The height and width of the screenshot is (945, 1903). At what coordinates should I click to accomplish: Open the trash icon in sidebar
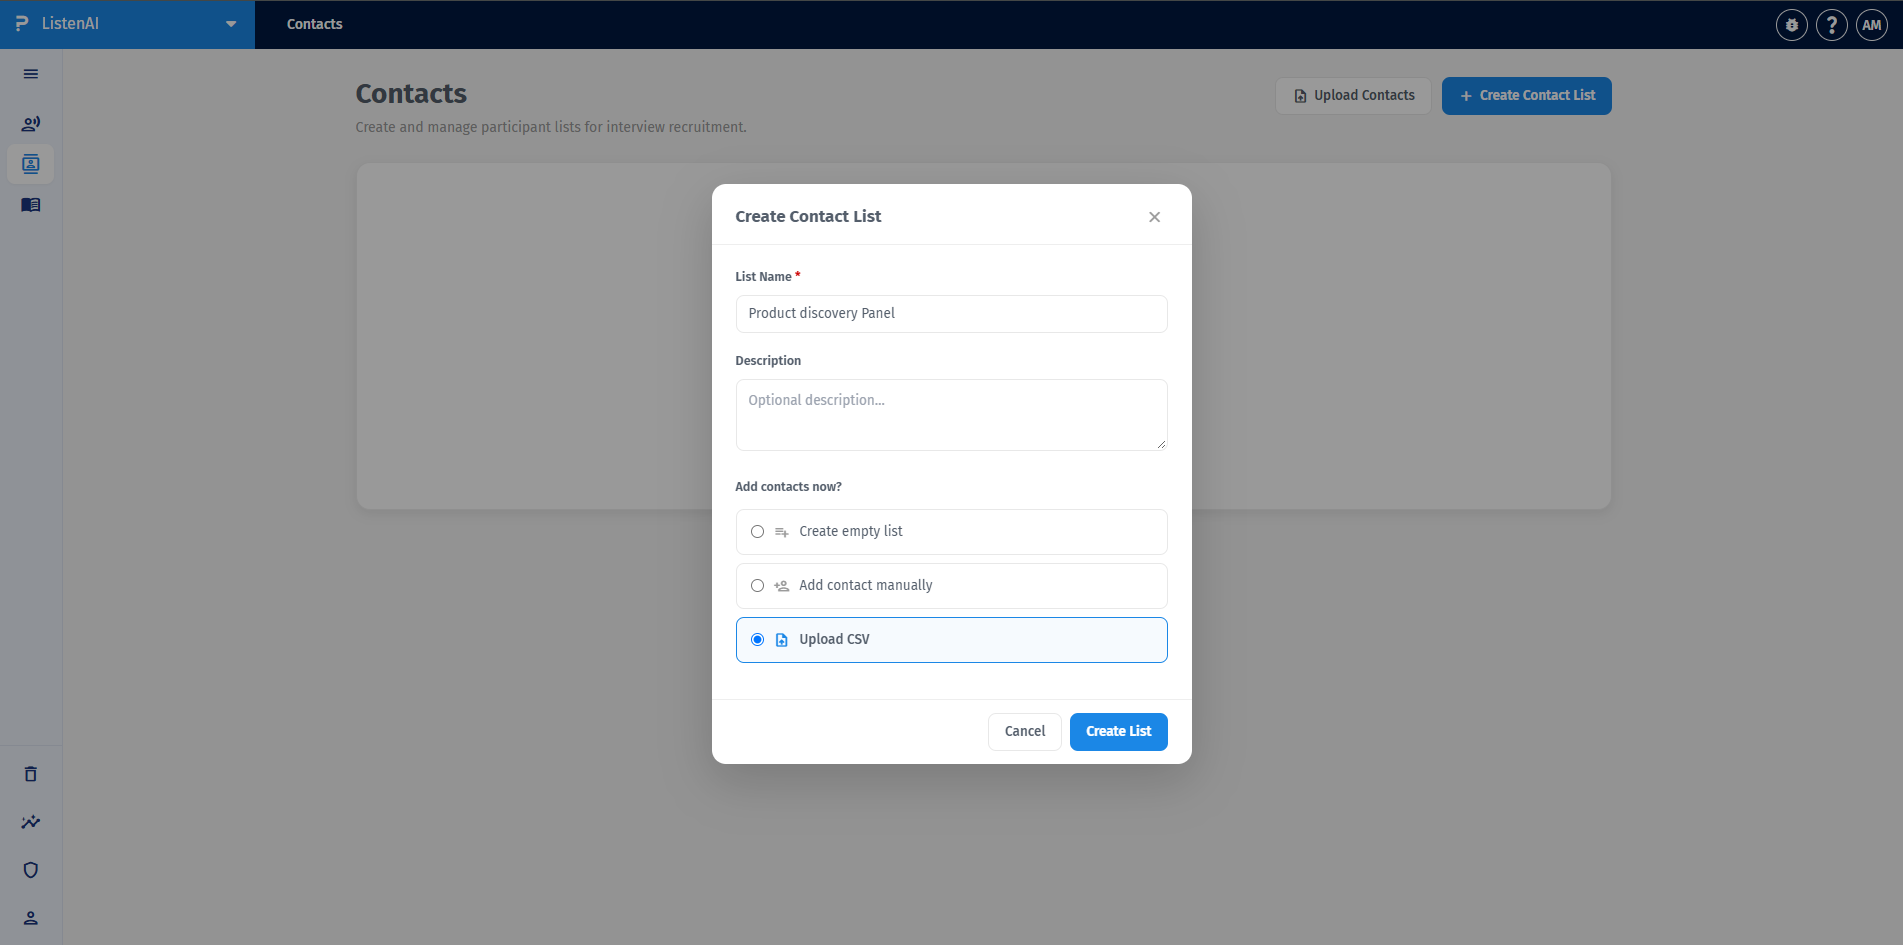[31, 774]
